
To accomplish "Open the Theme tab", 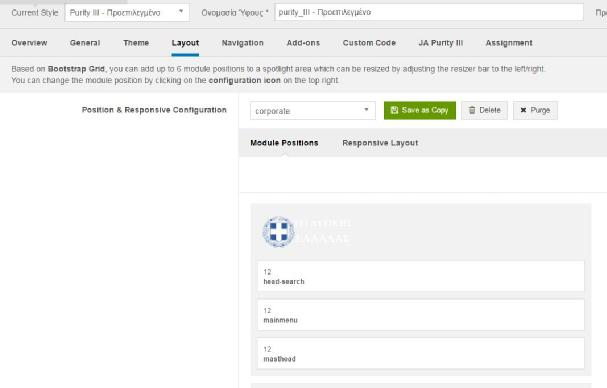I will [x=136, y=43].
